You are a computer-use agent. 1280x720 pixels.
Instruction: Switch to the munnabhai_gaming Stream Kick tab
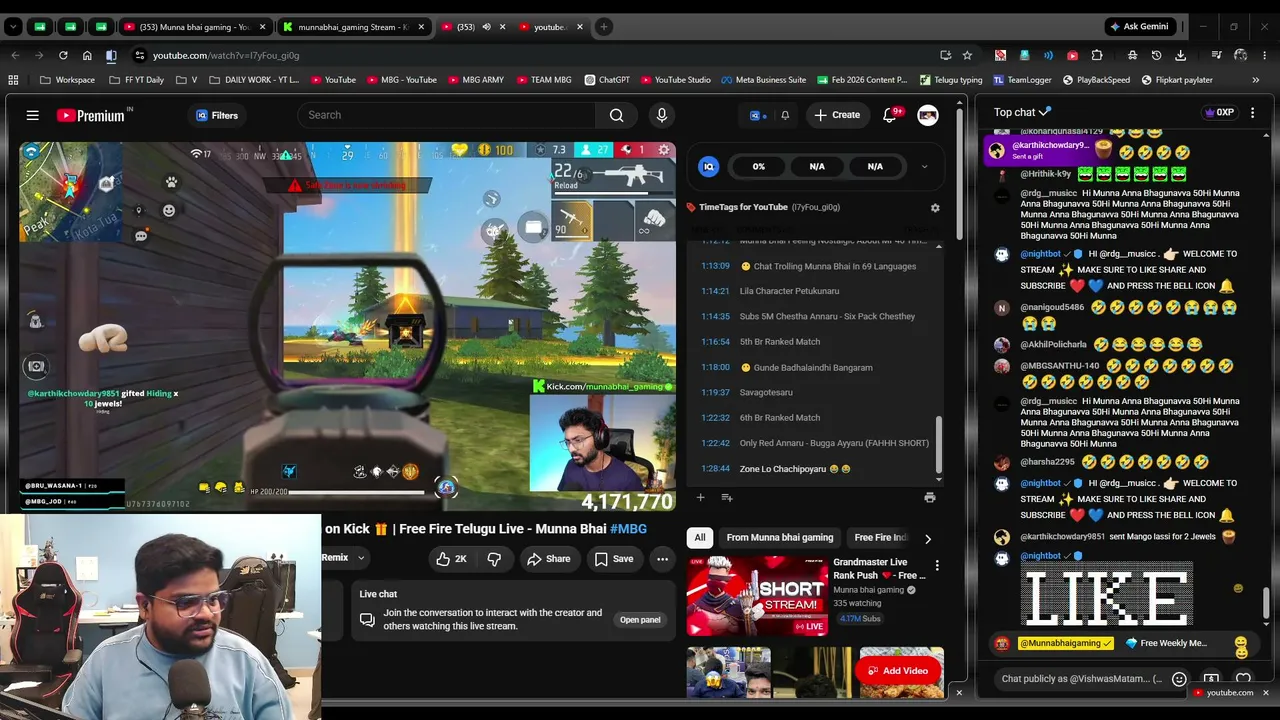coord(352,27)
